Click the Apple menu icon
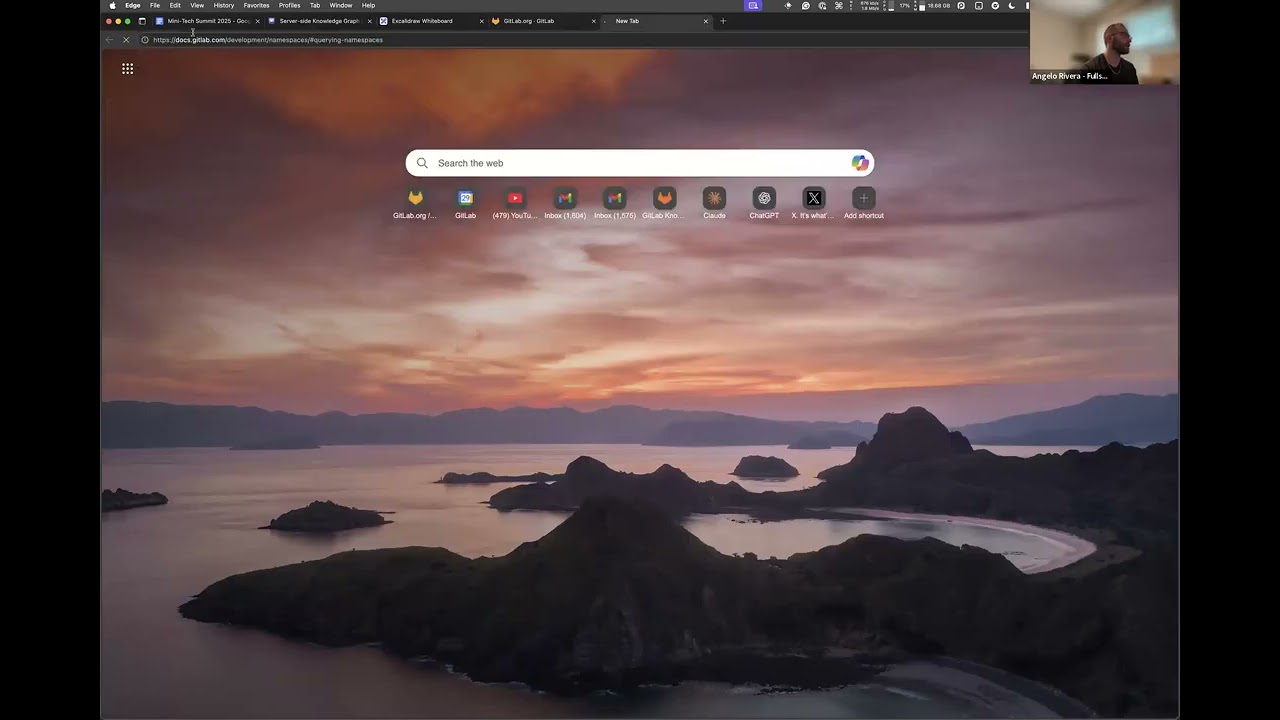This screenshot has height=720, width=1280. point(112,5)
